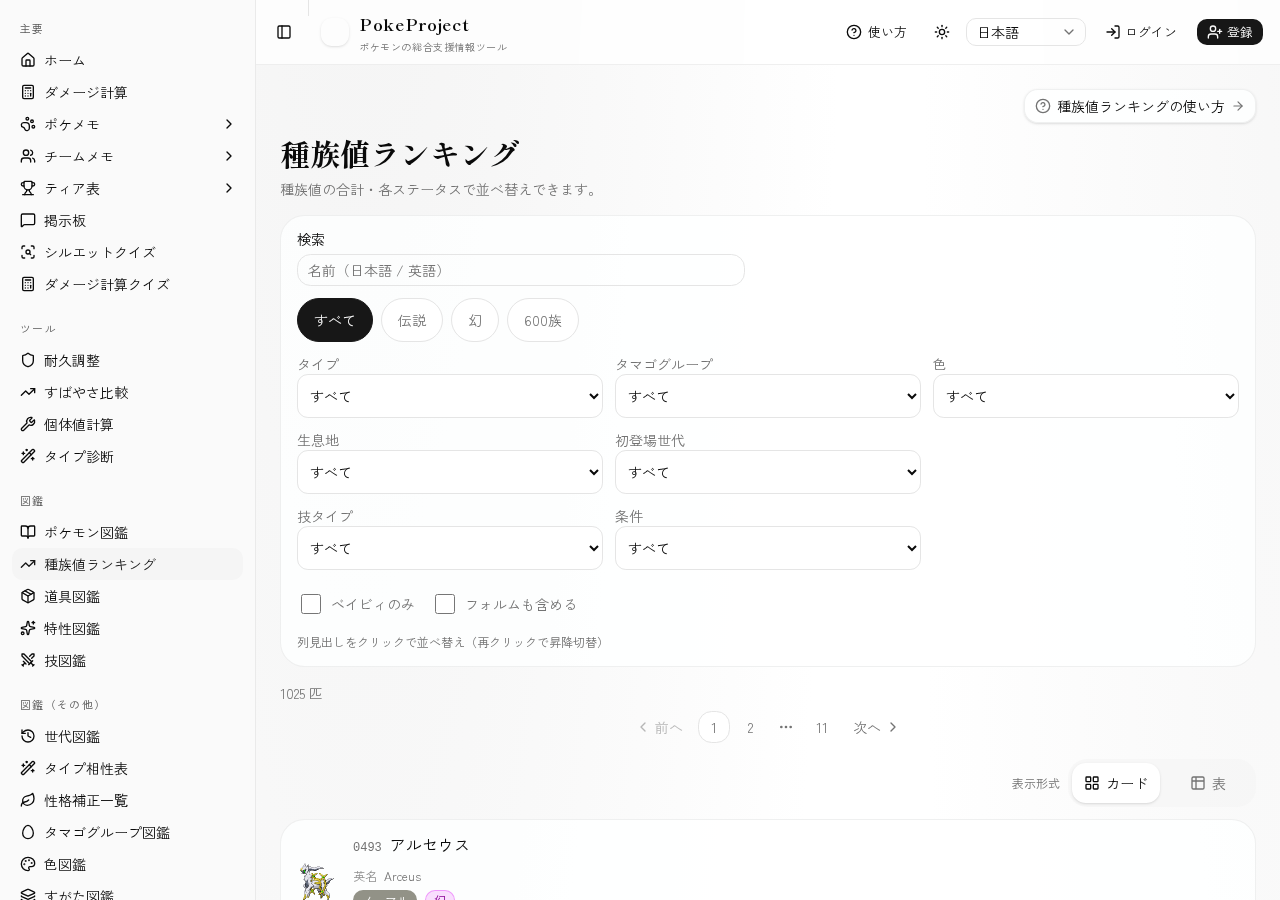Open the 初登場世代 dropdown

tap(768, 472)
